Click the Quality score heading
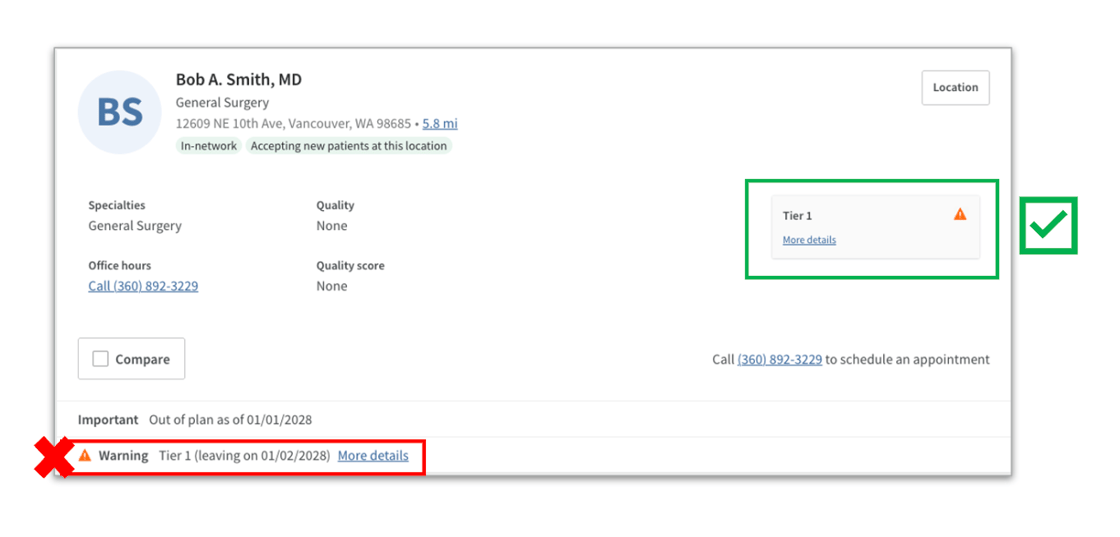 point(350,266)
